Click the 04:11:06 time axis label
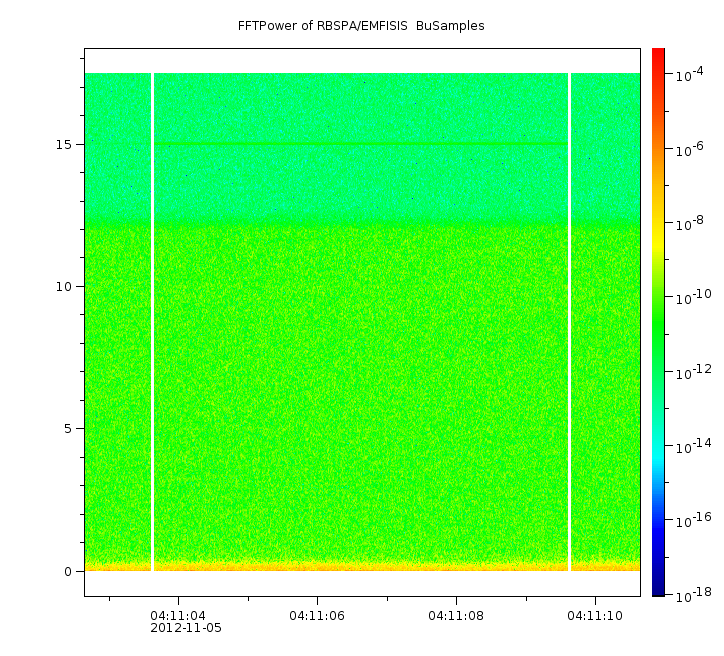This screenshot has width=724, height=656. click(317, 615)
